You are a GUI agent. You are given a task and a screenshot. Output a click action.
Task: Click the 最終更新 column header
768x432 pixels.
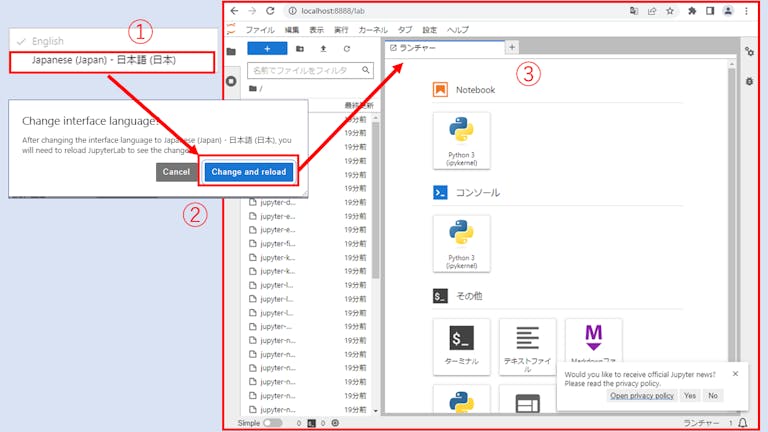(x=359, y=105)
